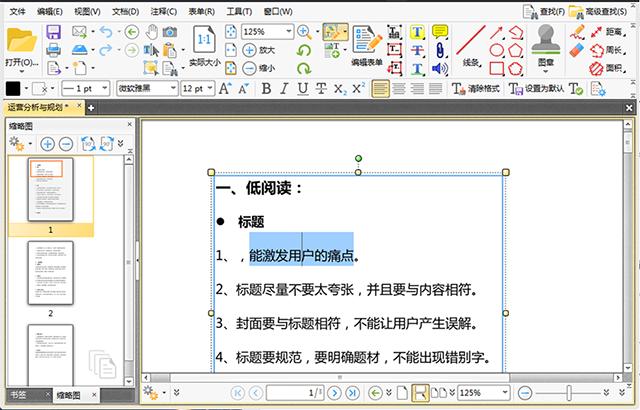640x410 pixels.
Task: Click the Save floppy disk icon
Action: point(53,31)
